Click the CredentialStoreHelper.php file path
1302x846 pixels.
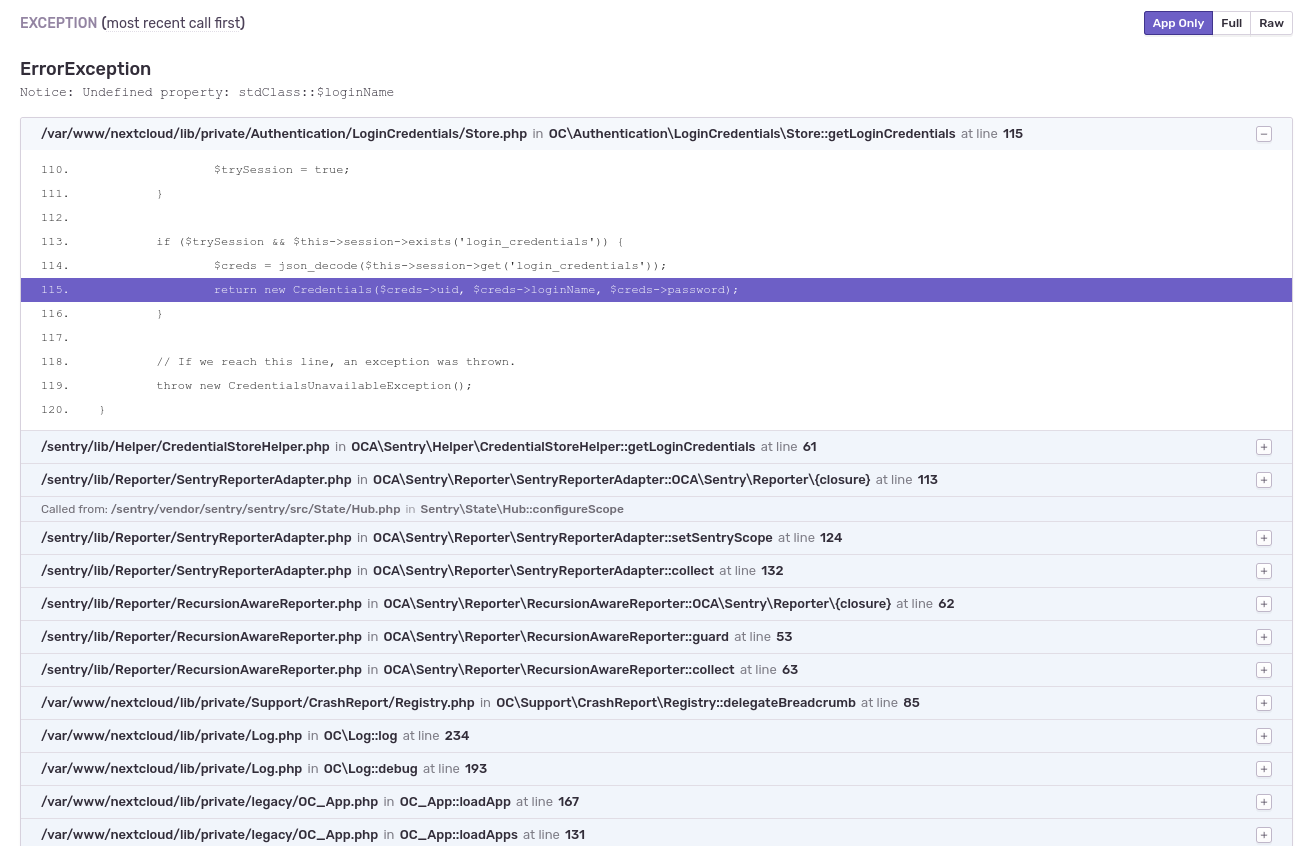pos(185,447)
